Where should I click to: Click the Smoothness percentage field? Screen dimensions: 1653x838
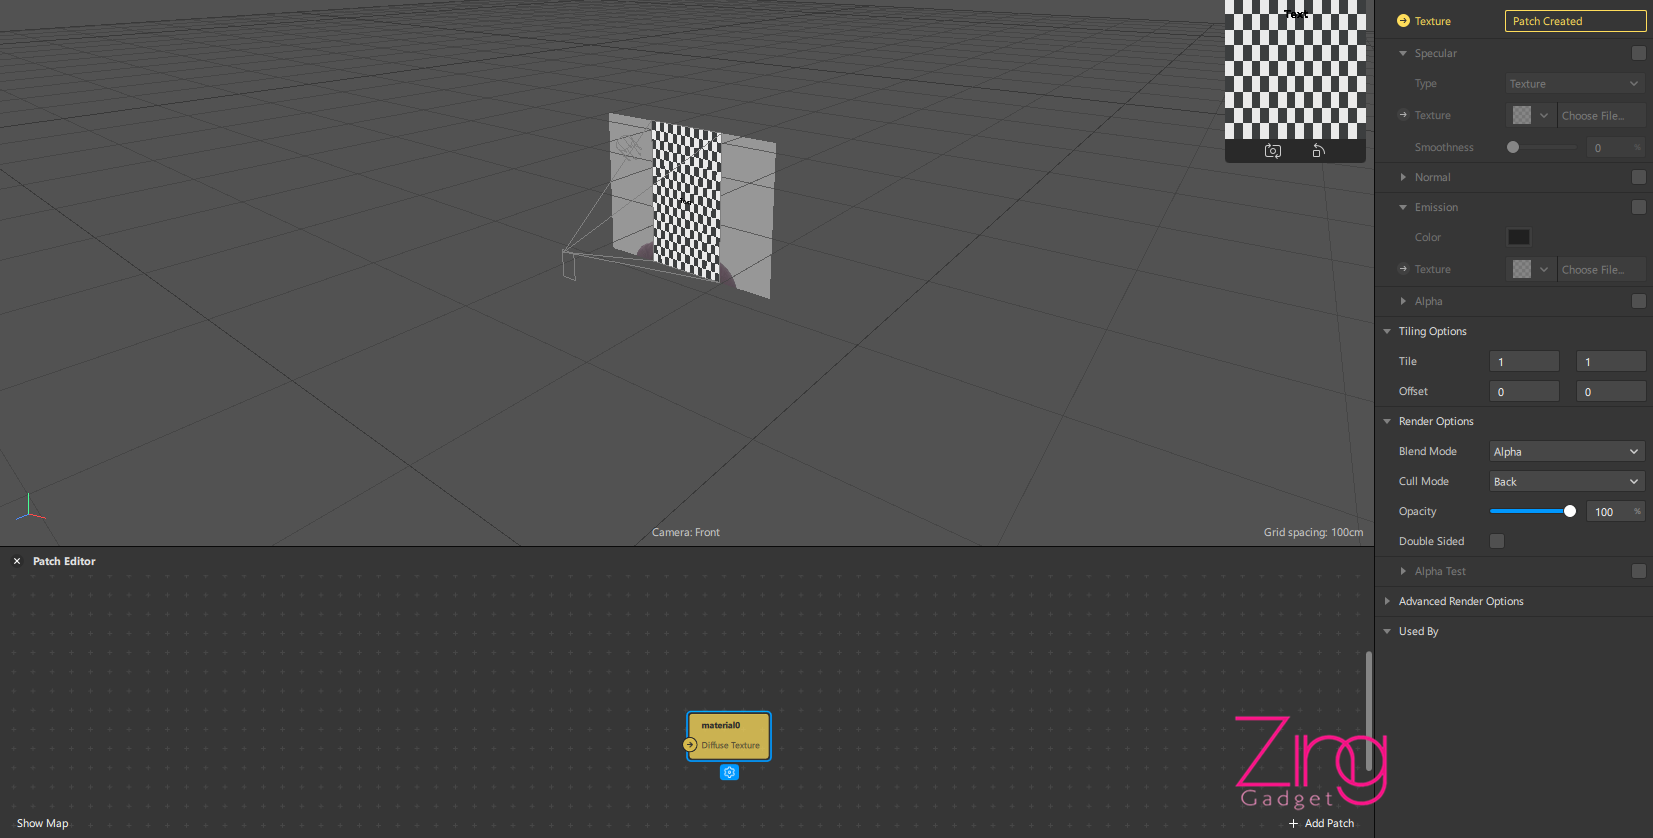(1615, 148)
